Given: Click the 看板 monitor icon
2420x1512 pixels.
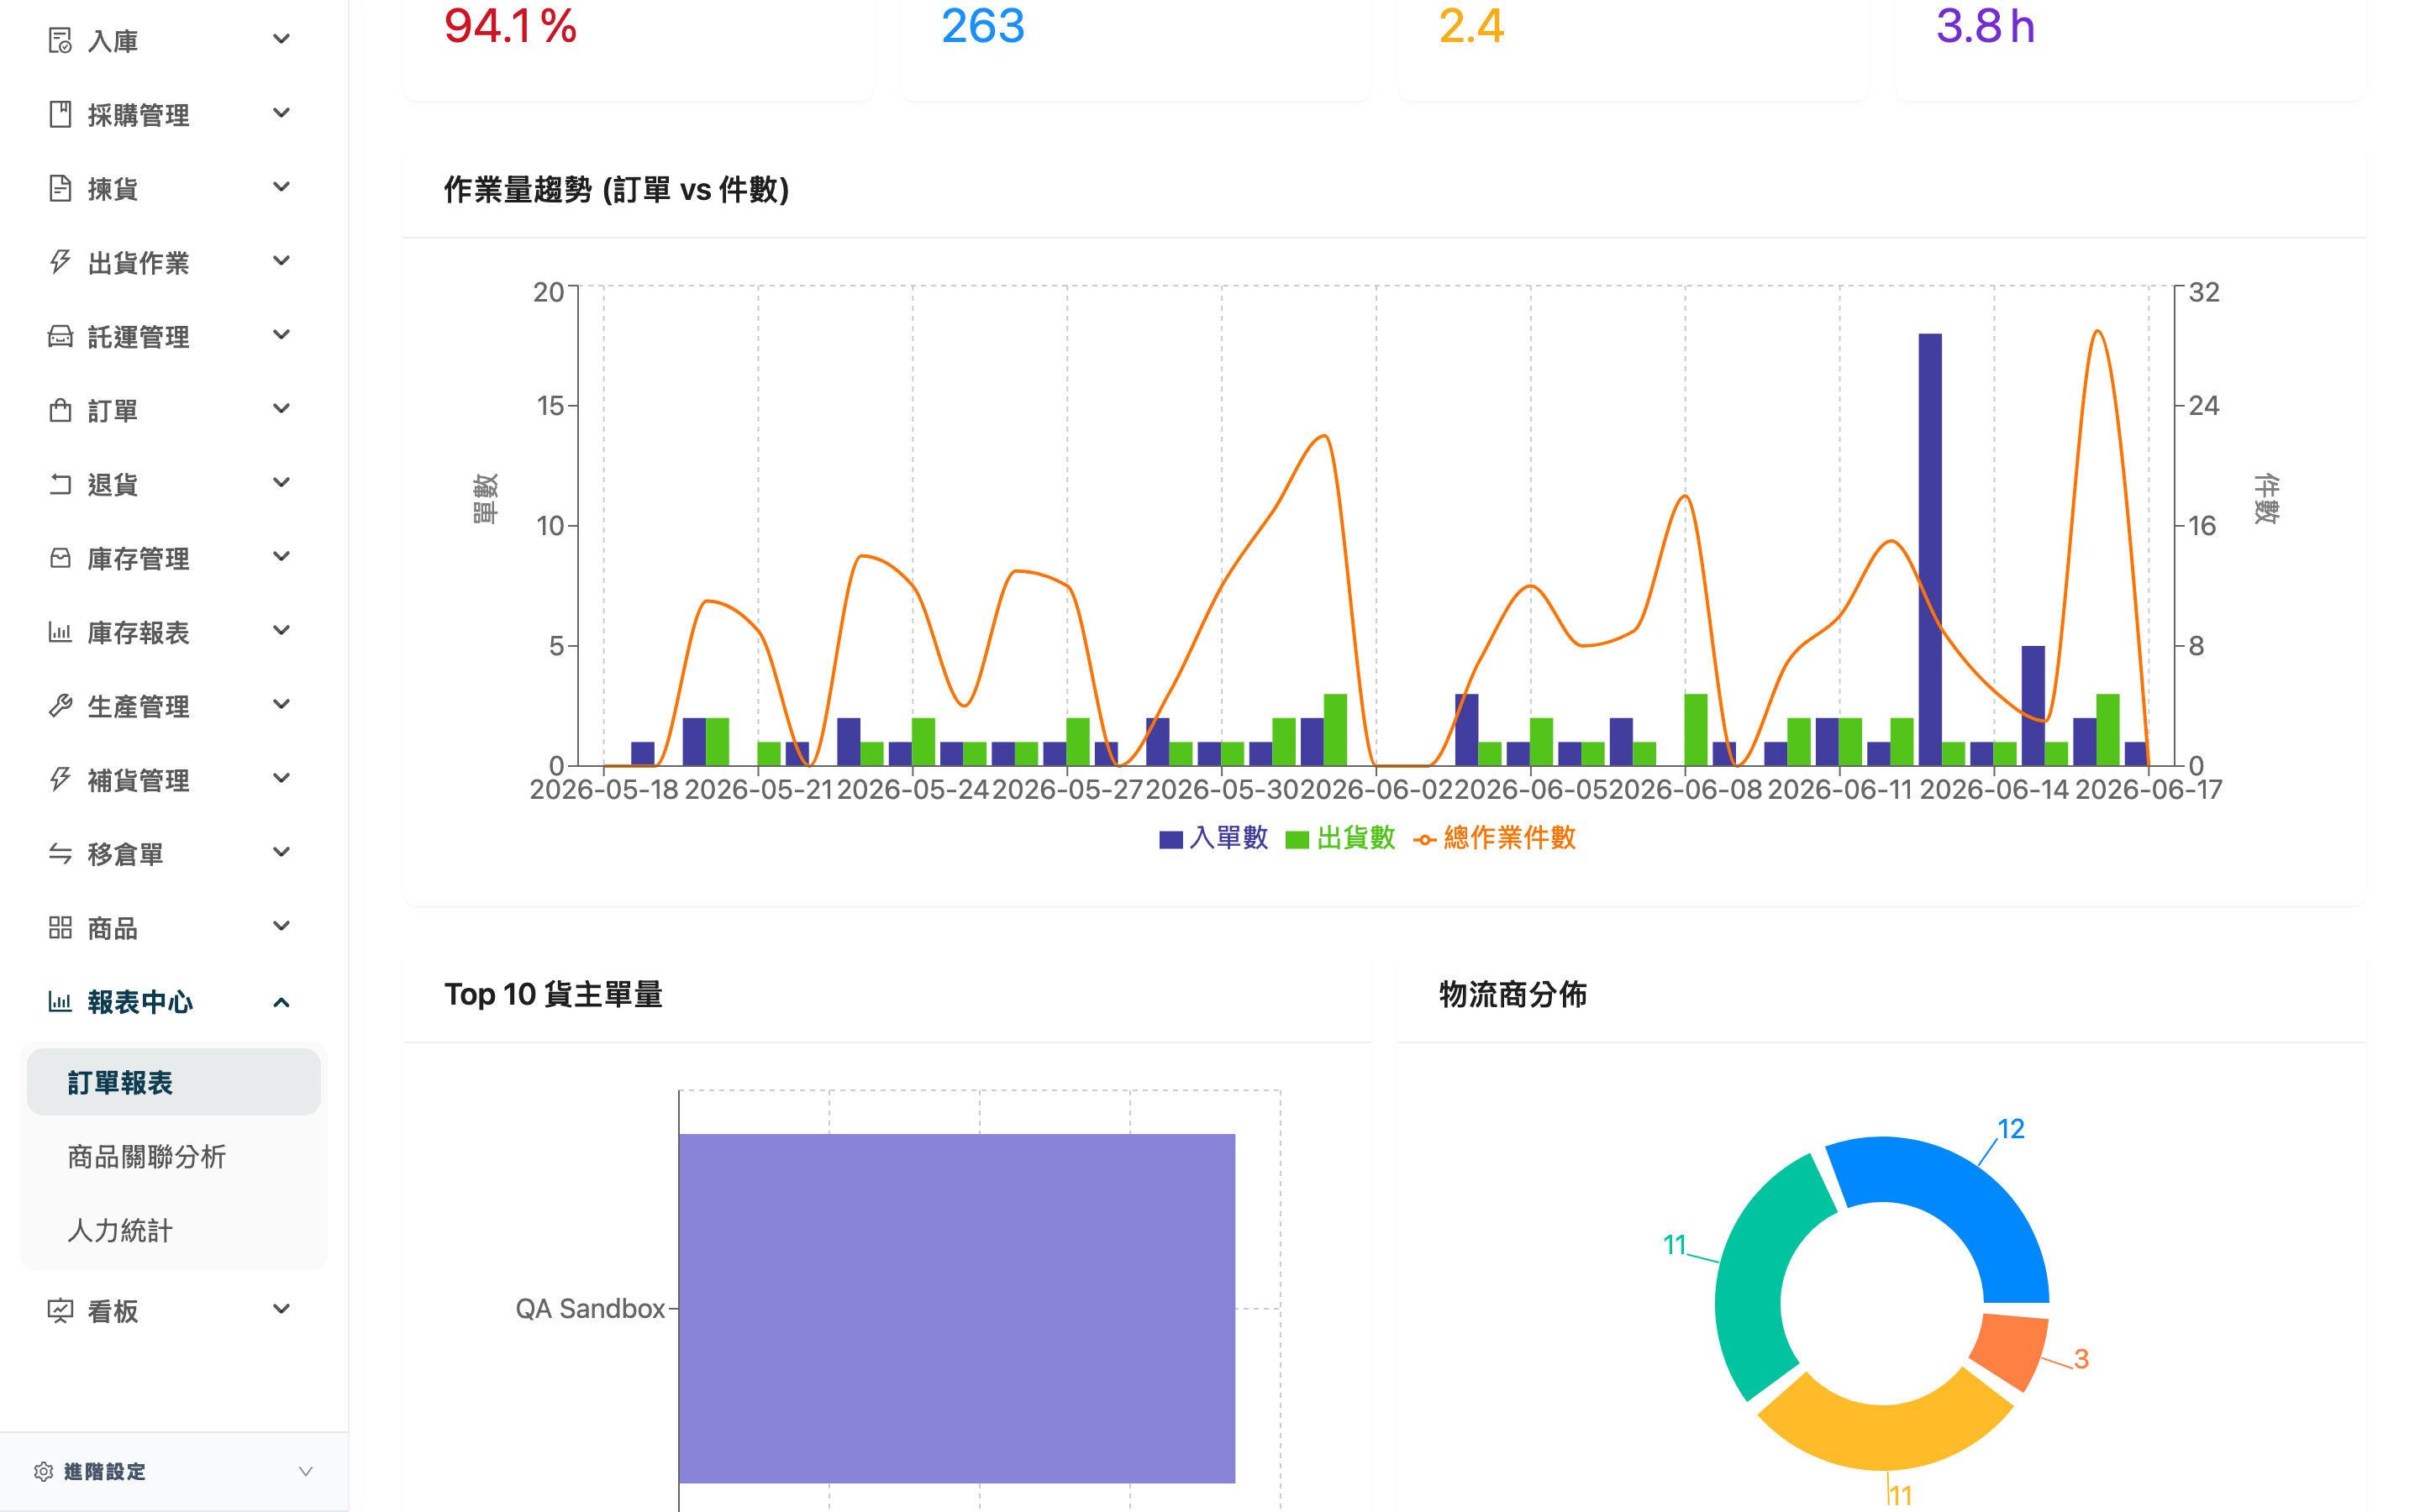Looking at the screenshot, I should (60, 1310).
